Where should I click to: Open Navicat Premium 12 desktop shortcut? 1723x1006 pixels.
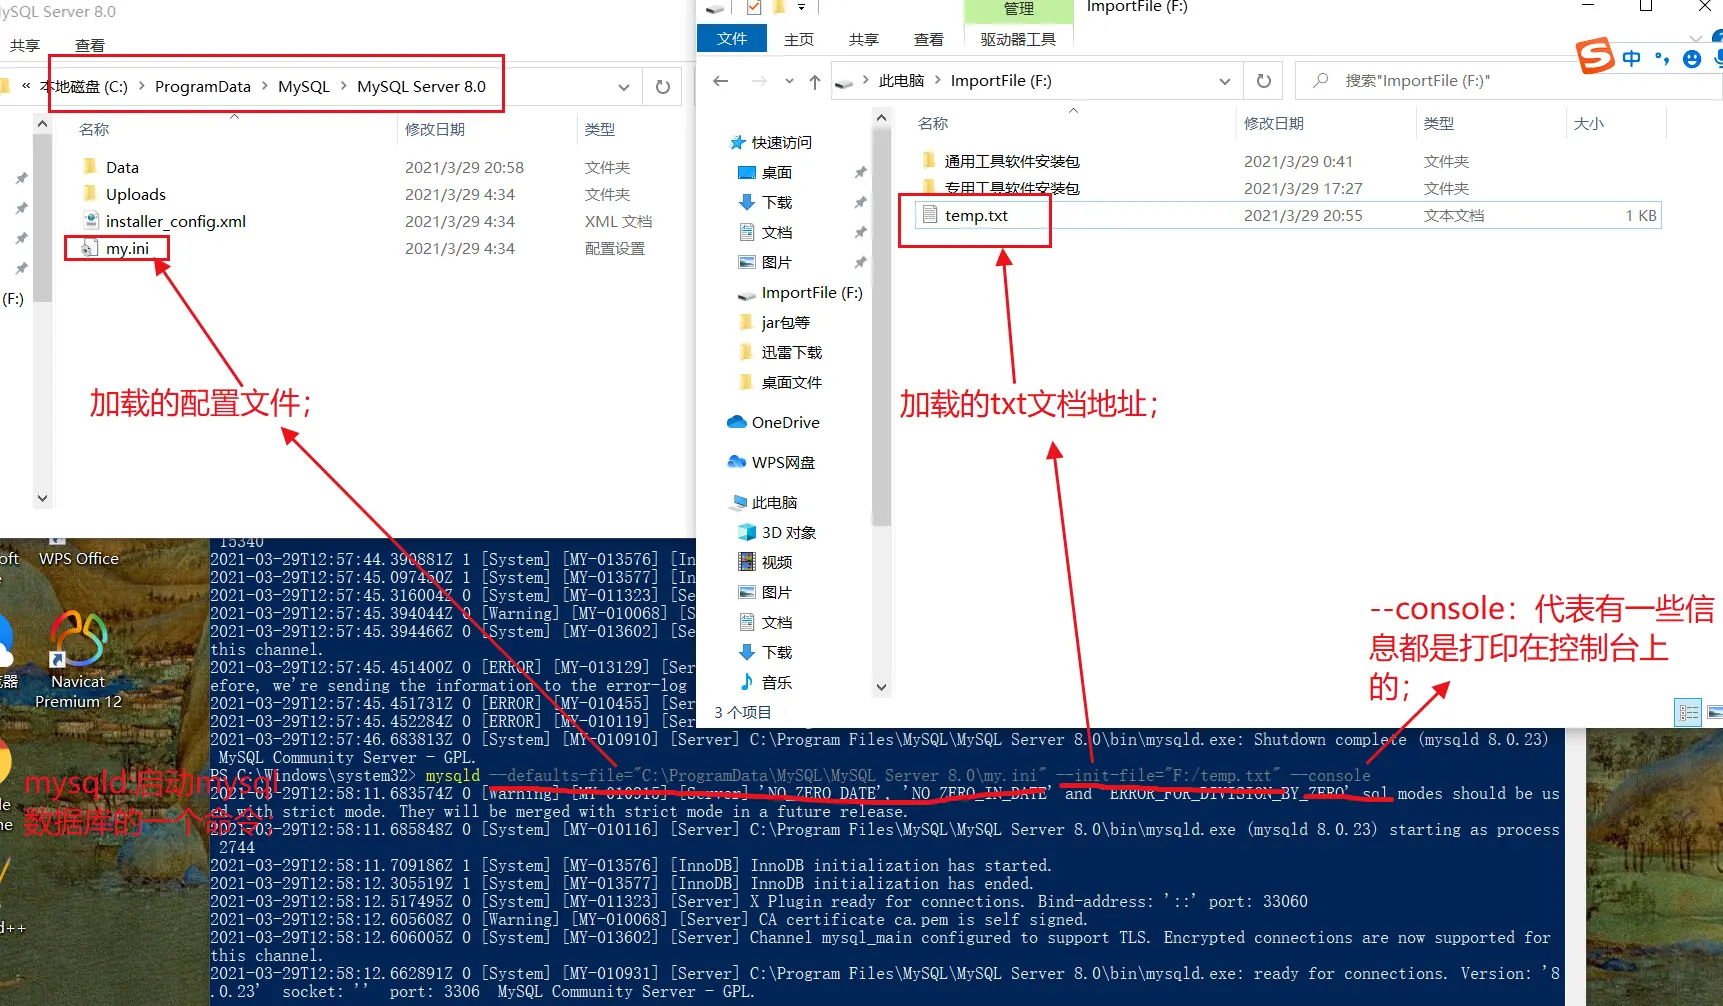coord(78,659)
